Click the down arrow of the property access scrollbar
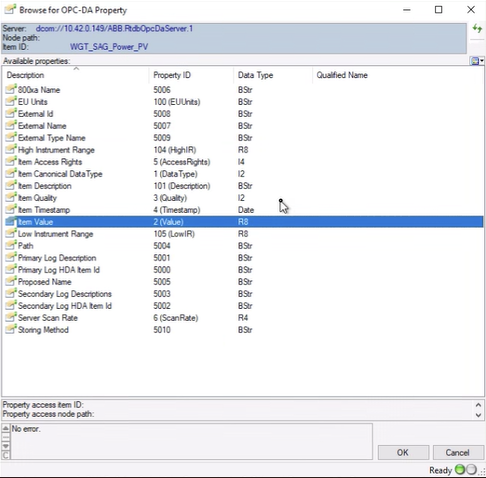 478,415
